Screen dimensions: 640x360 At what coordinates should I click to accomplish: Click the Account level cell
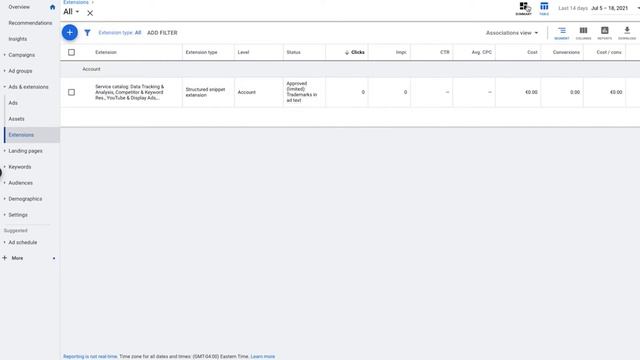click(x=247, y=92)
